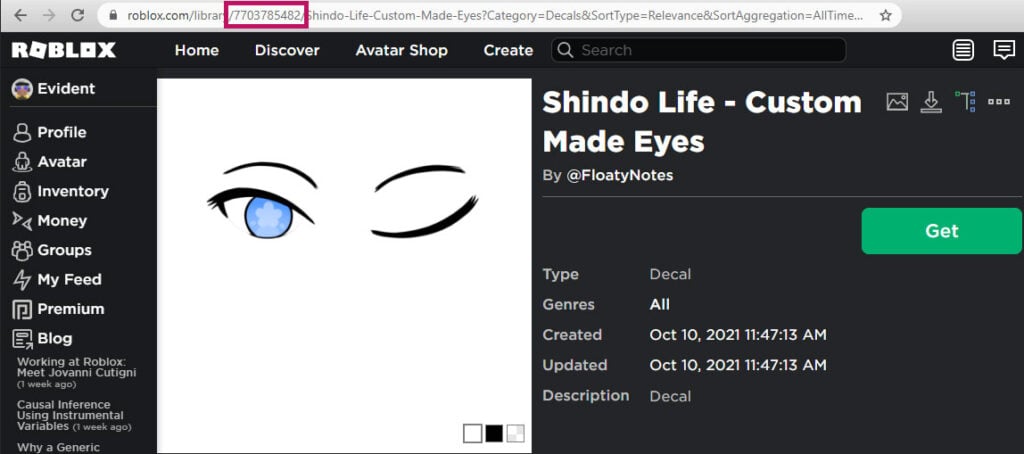Click the Roblox logo
Image resolution: width=1024 pixels, height=454 pixels.
pos(64,50)
